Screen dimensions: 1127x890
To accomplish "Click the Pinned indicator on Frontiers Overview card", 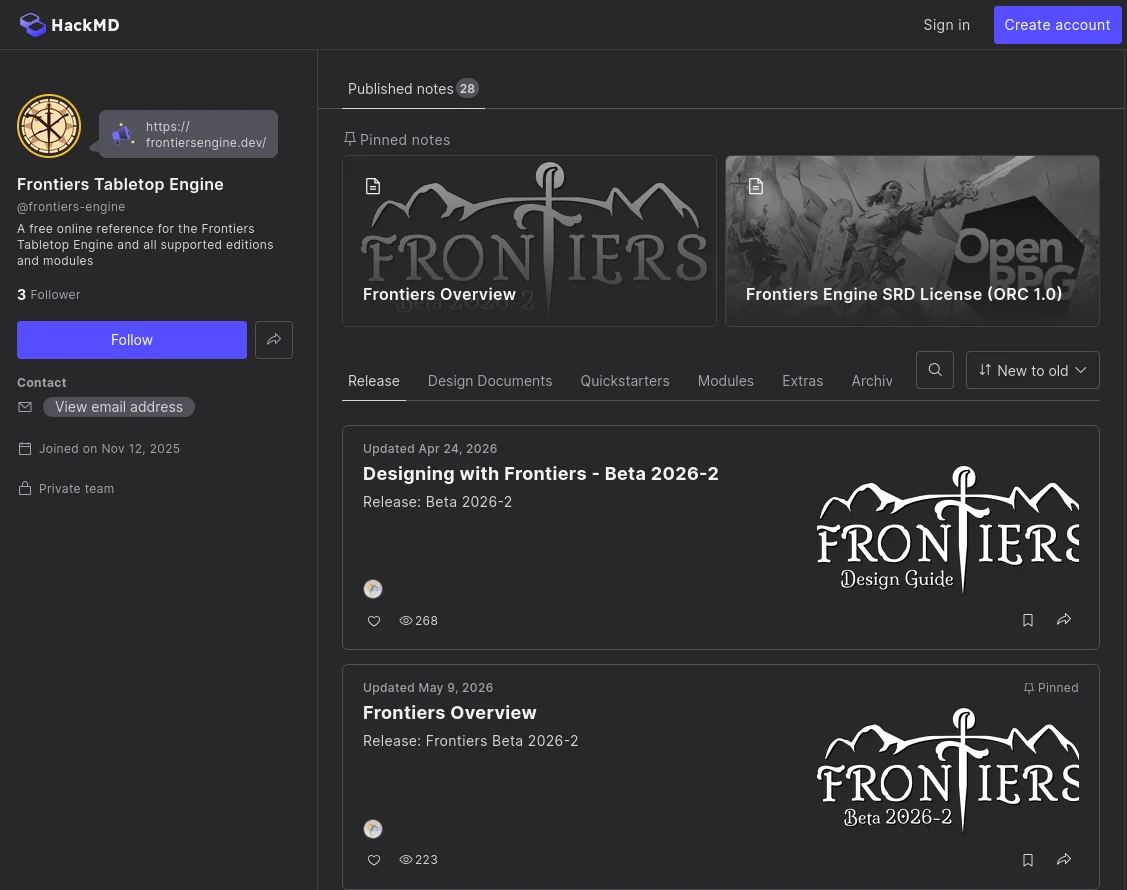I will 1051,688.
